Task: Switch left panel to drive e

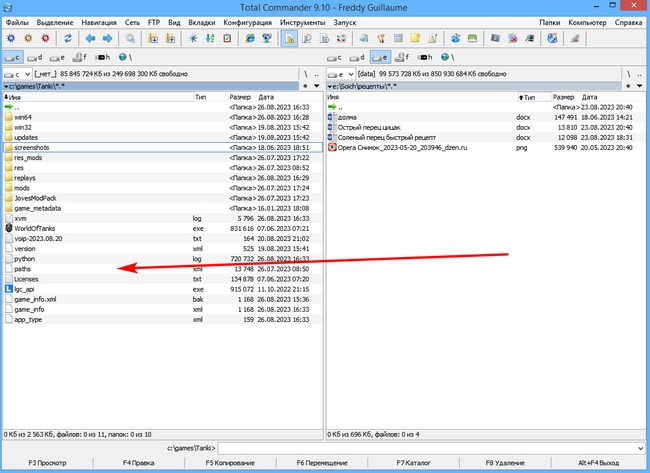Action: pyautogui.click(x=57, y=57)
